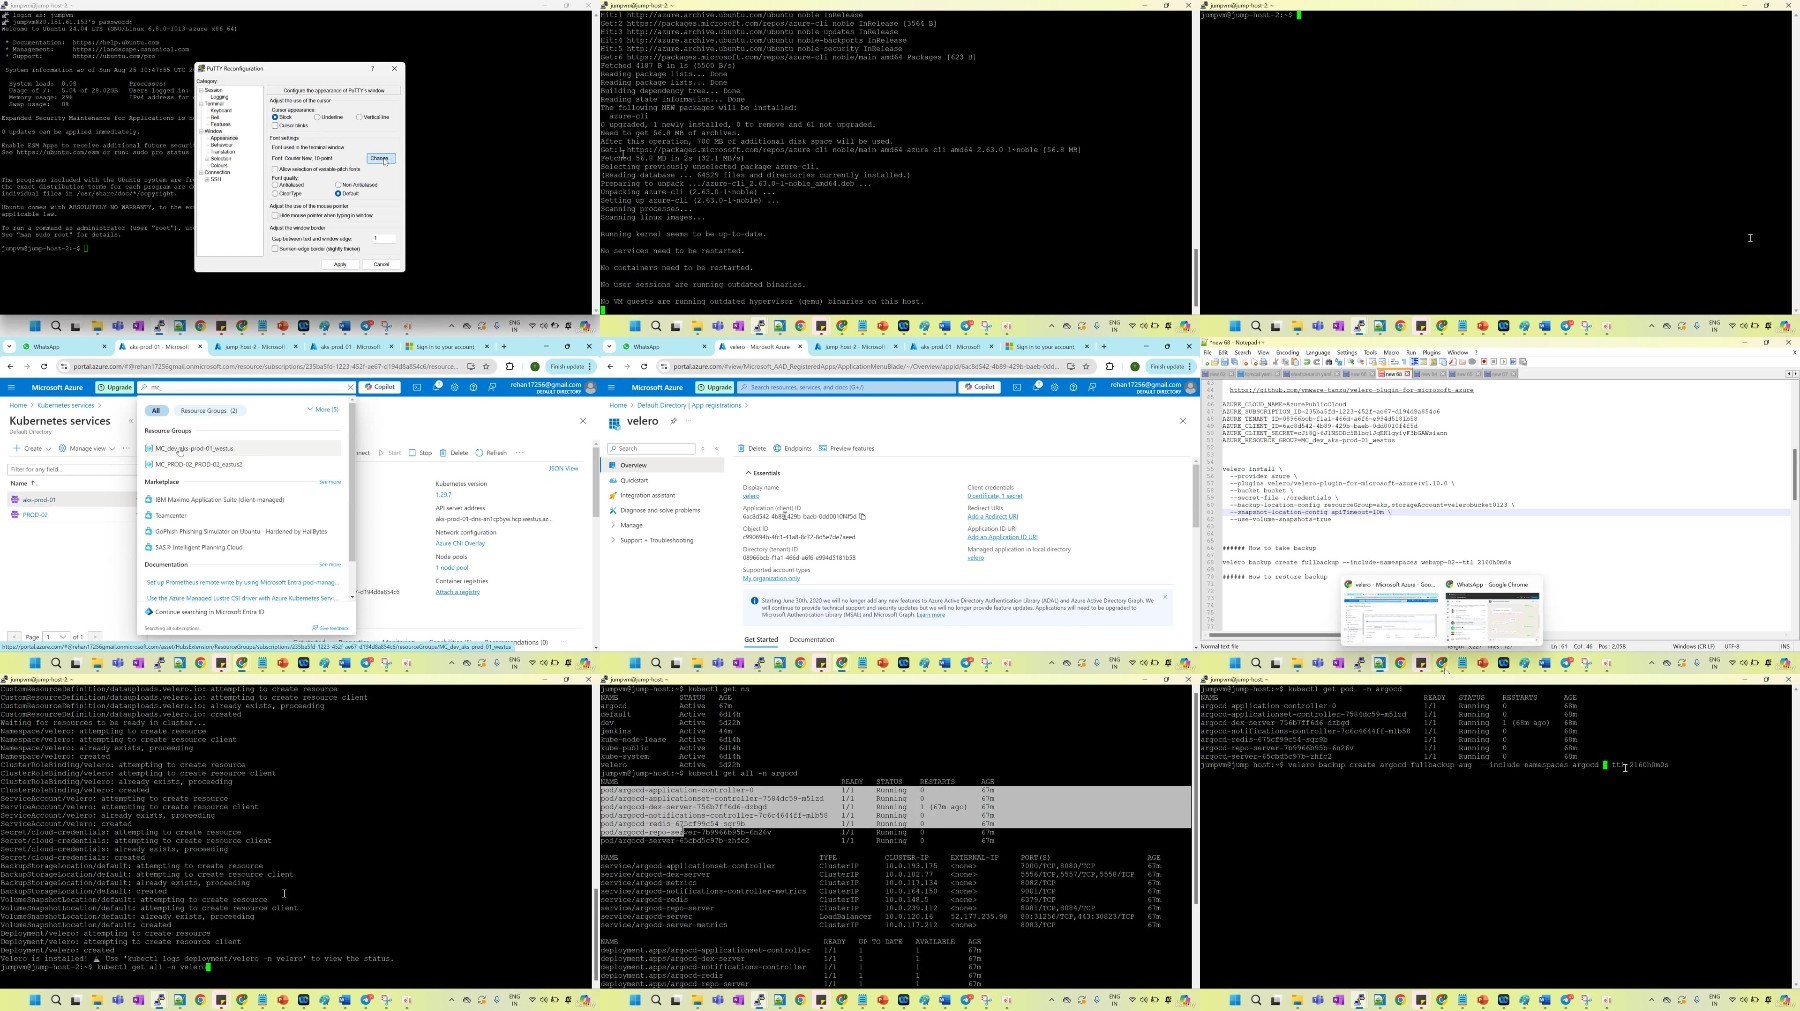
Task: Open Copilot in the Kubernetes services window
Action: (380, 387)
